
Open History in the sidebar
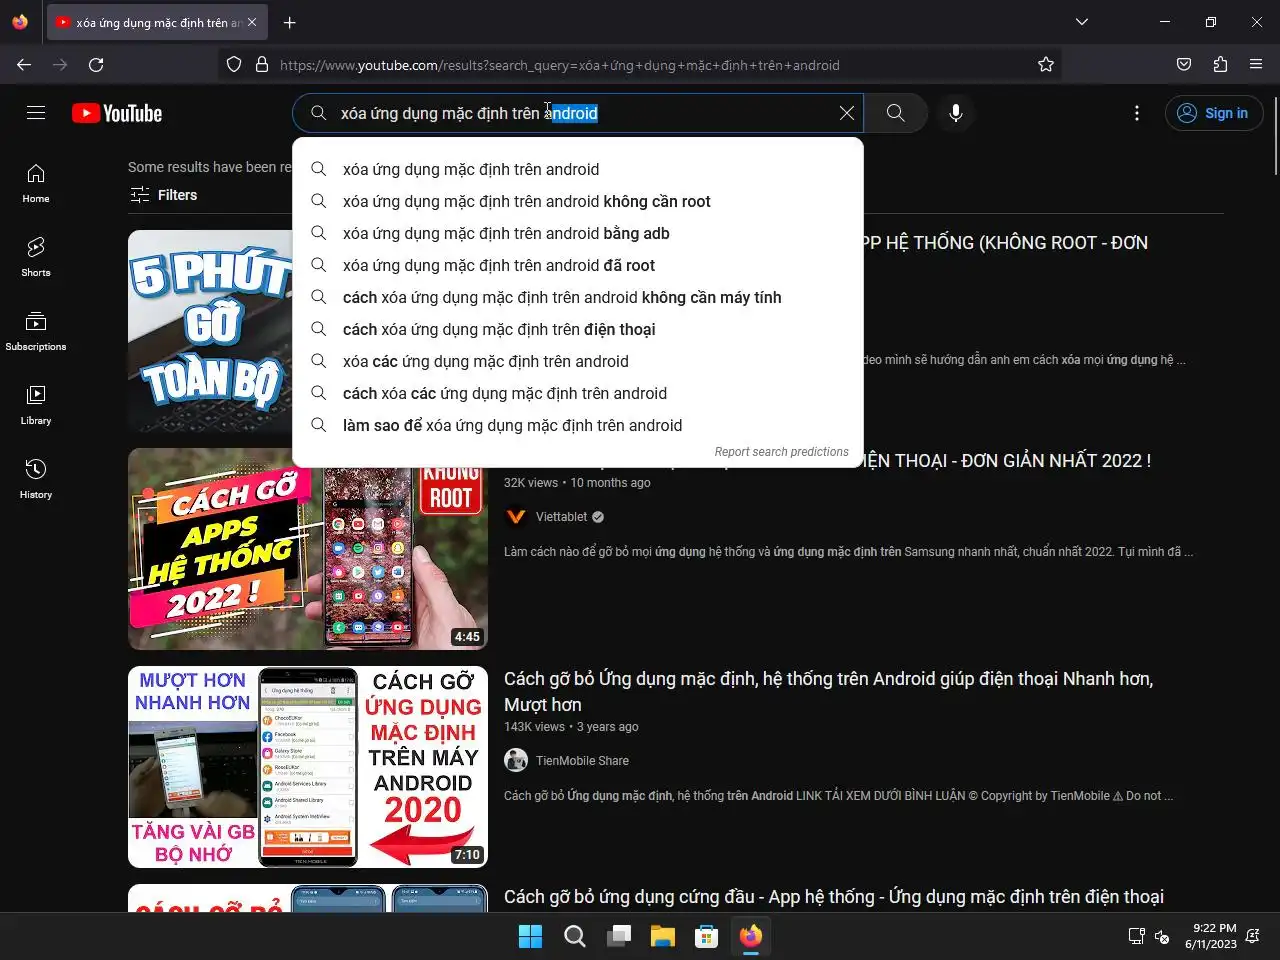36,479
